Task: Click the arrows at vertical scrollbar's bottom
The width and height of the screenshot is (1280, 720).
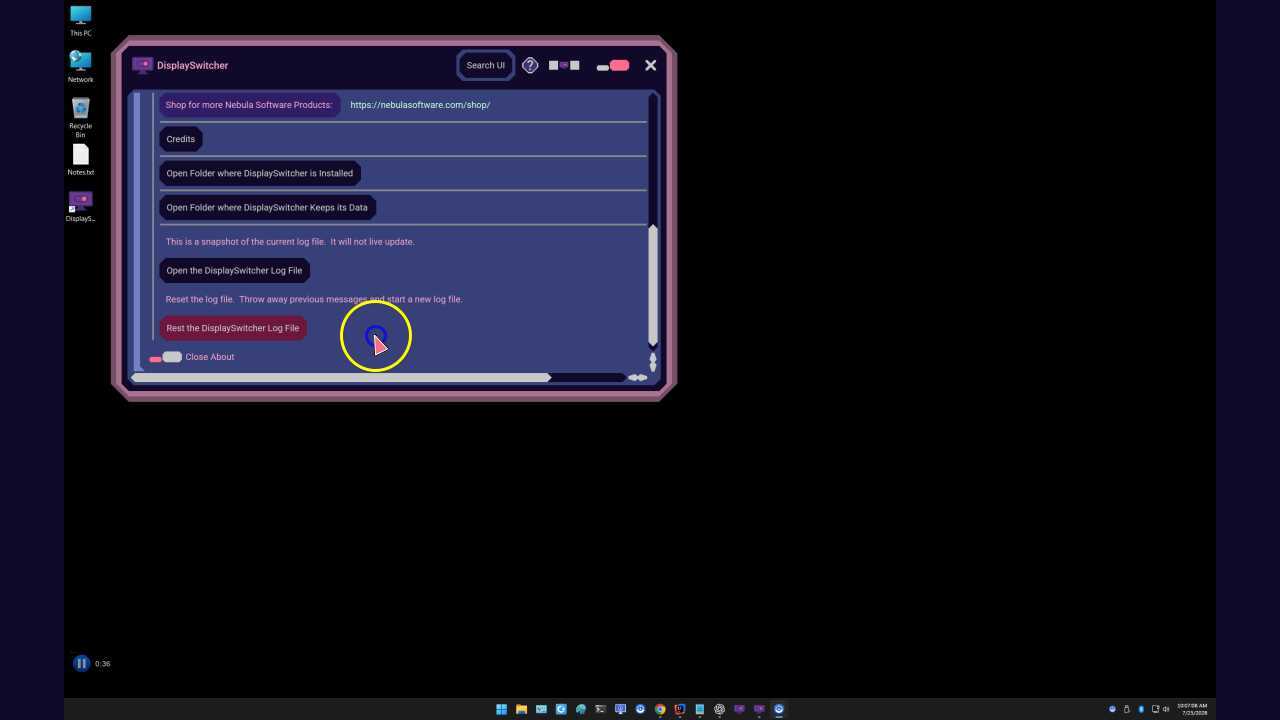Action: pyautogui.click(x=653, y=361)
